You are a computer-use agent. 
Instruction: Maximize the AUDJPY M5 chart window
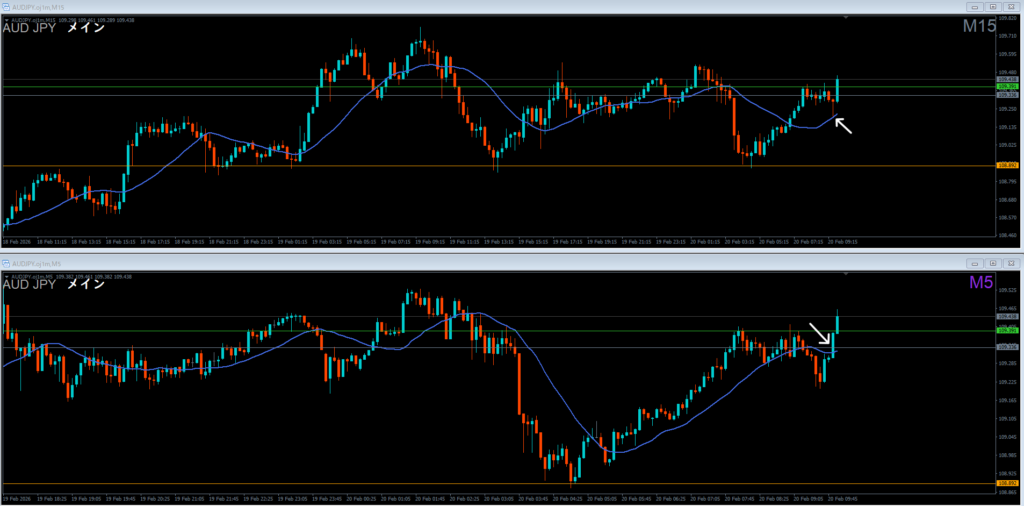pyautogui.click(x=993, y=264)
